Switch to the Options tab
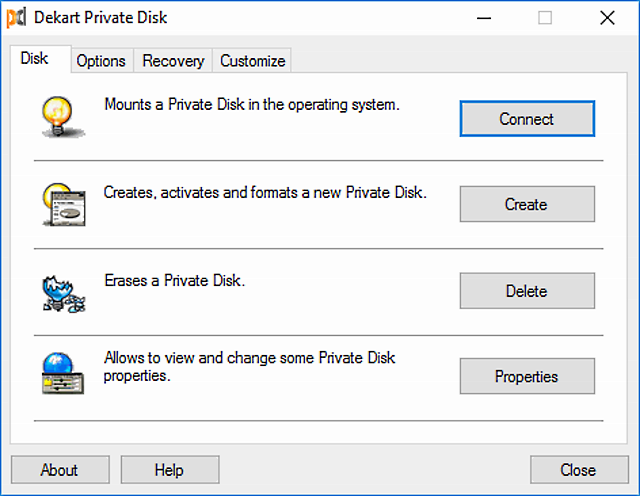This screenshot has width=640, height=496. [101, 61]
